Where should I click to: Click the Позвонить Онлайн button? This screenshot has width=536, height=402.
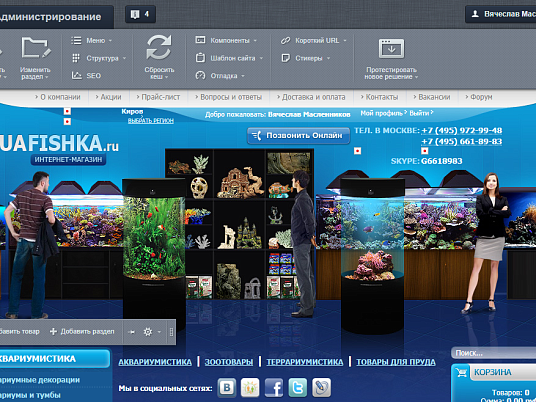[298, 136]
